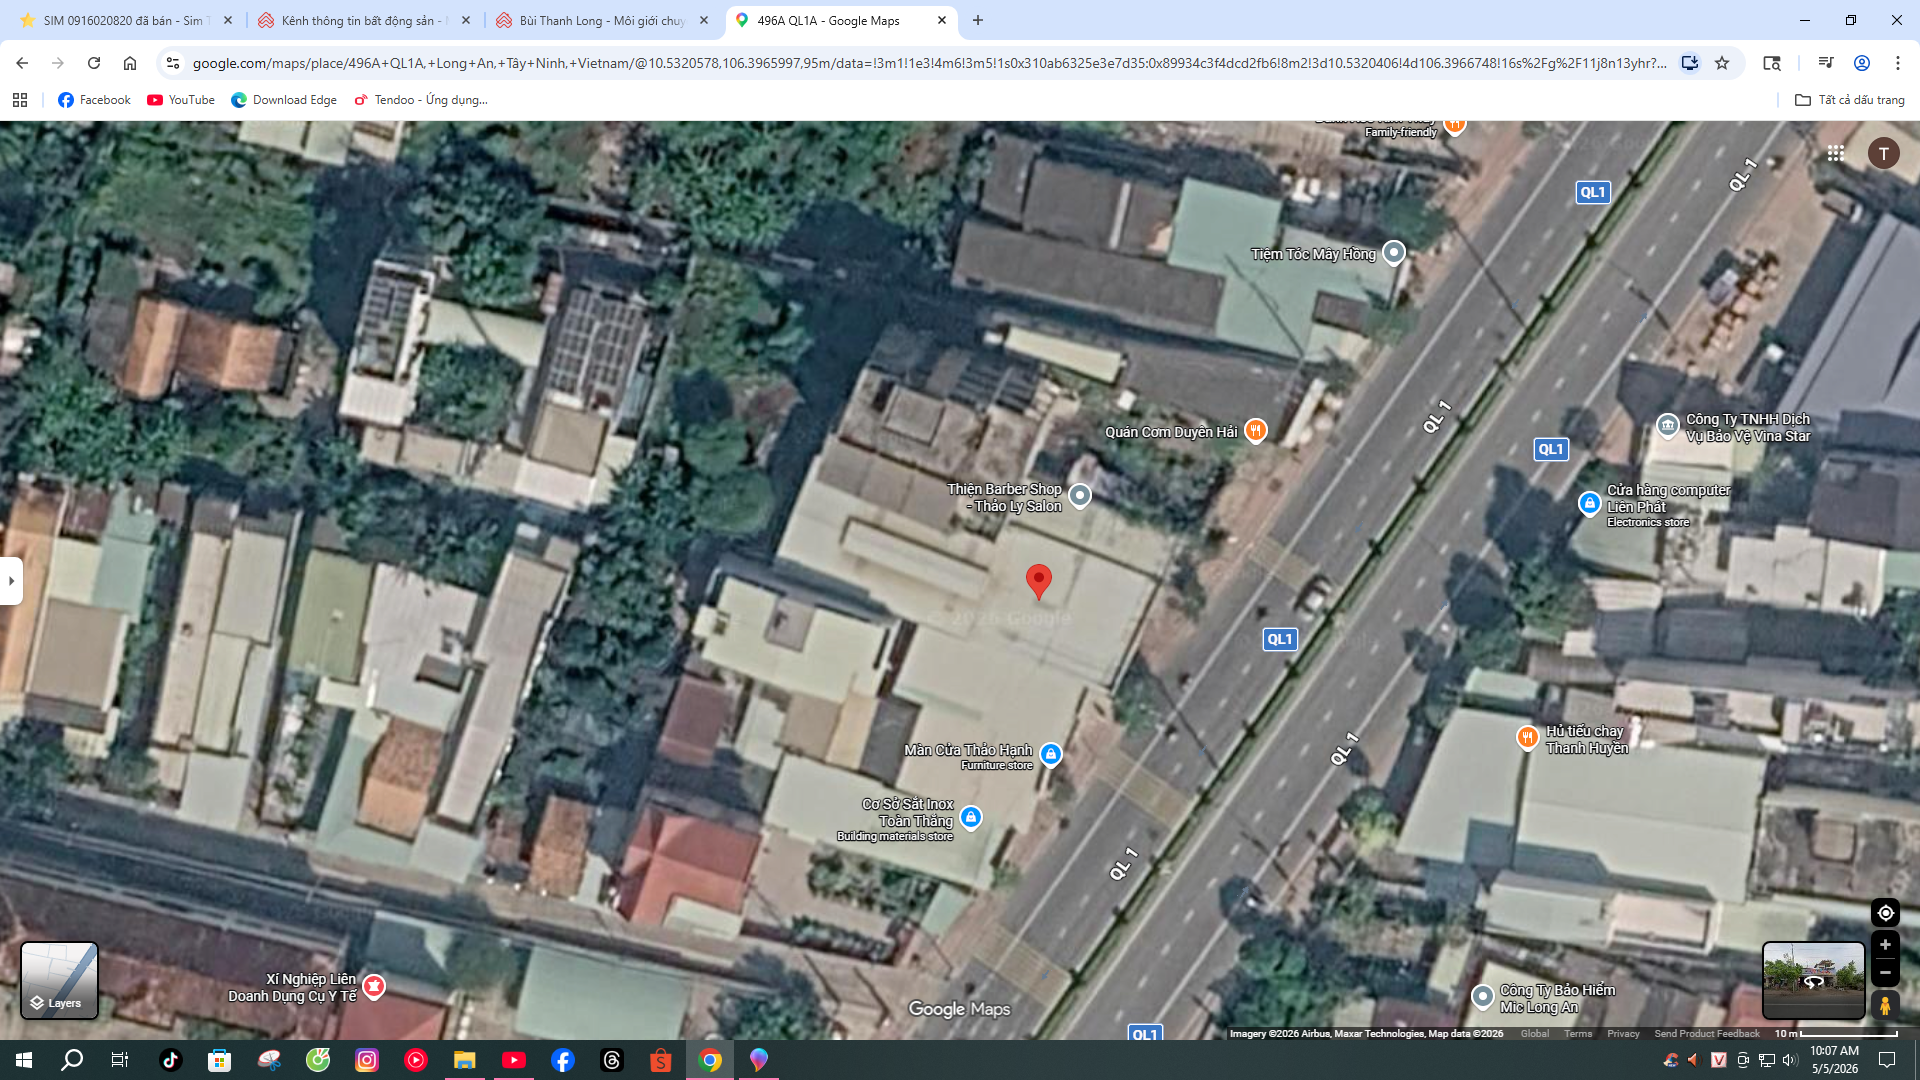Open Instagram from the taskbar
This screenshot has width=1920, height=1080.
(x=367, y=1060)
